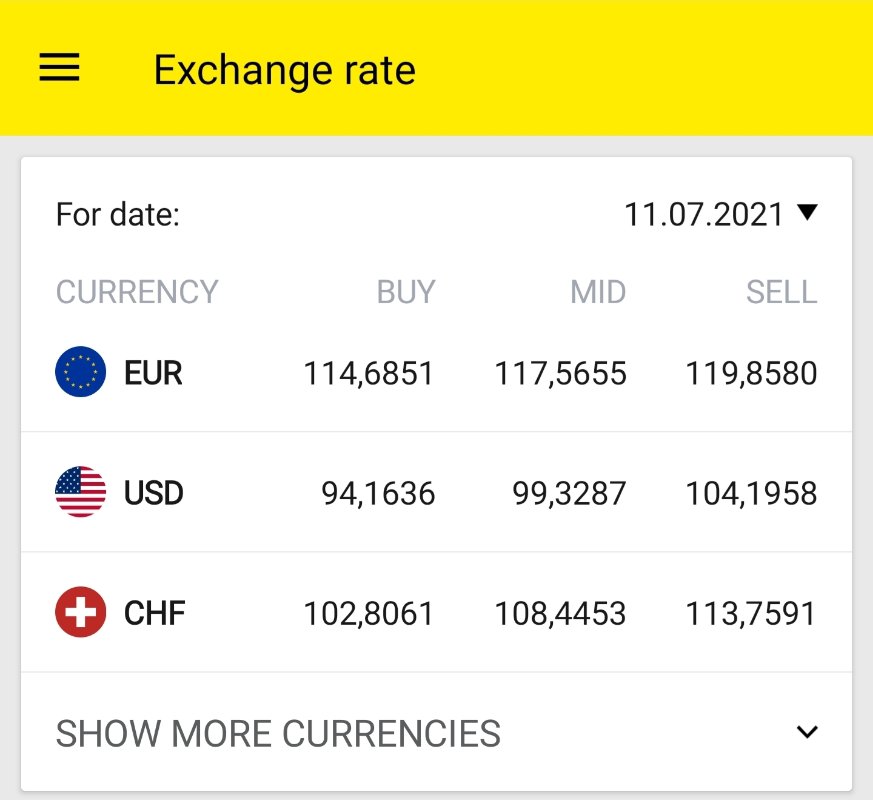Screen dimensions: 873x800
Task: Click the SELL column header
Action: pyautogui.click(x=781, y=292)
